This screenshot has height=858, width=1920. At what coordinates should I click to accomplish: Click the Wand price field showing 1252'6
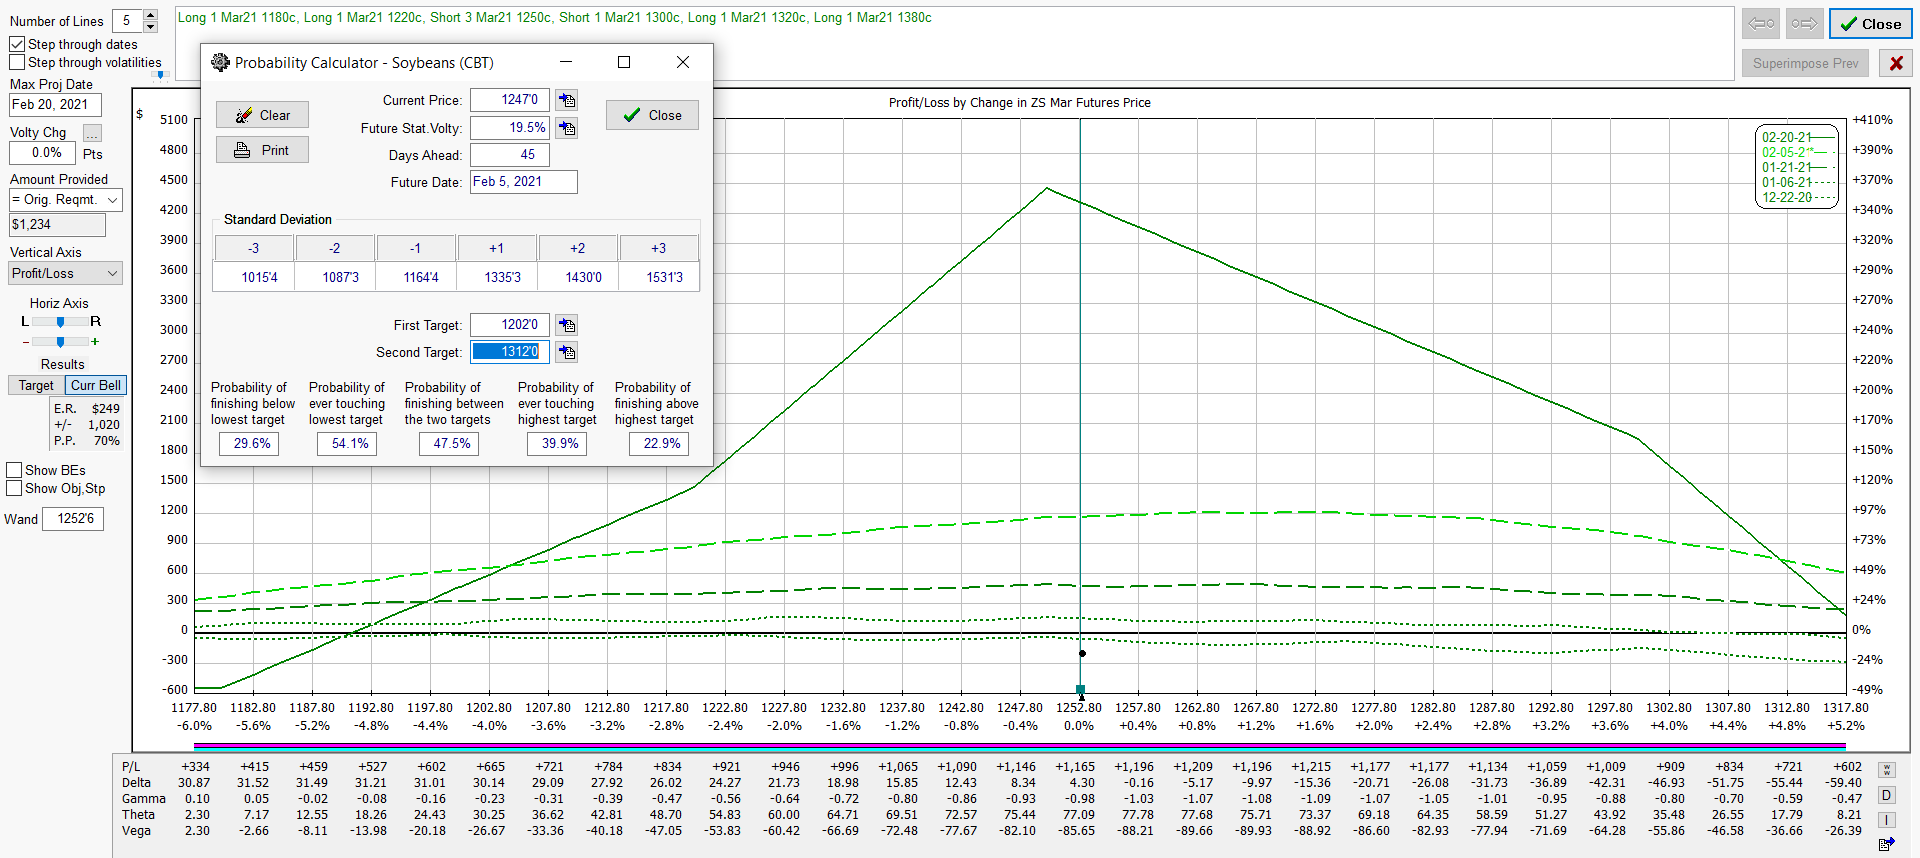73,519
